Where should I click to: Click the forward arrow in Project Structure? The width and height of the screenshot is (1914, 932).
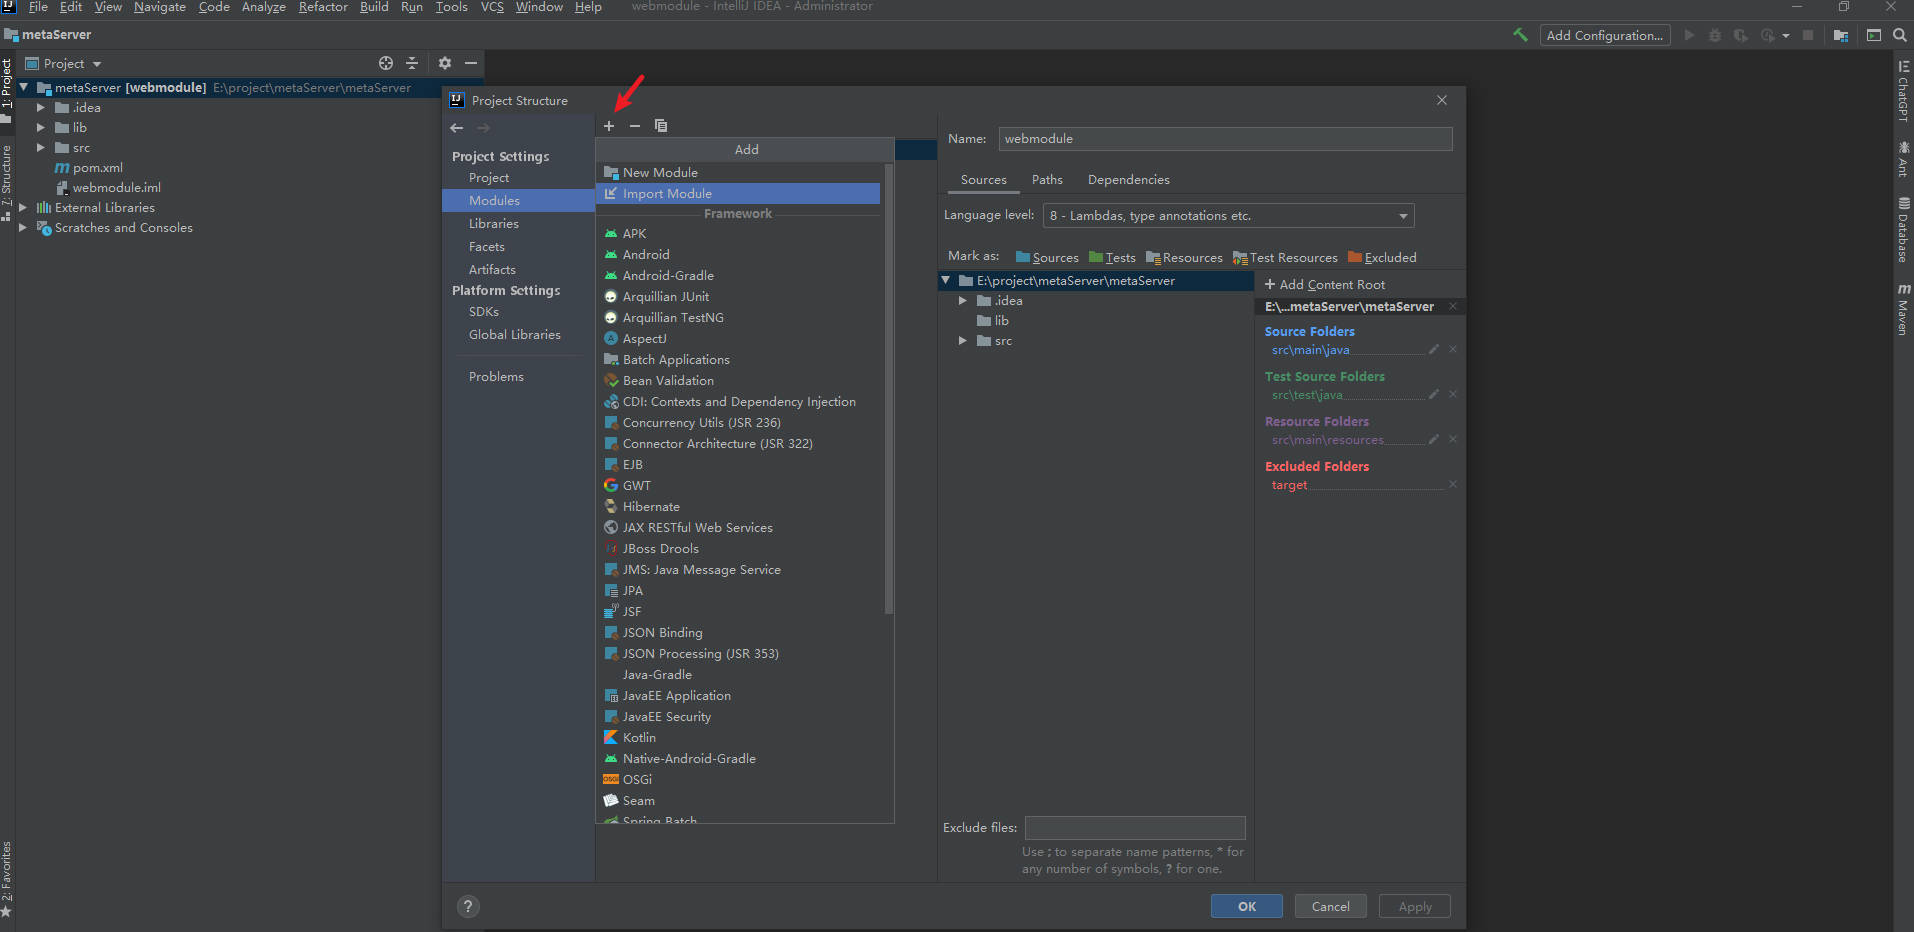tap(483, 128)
